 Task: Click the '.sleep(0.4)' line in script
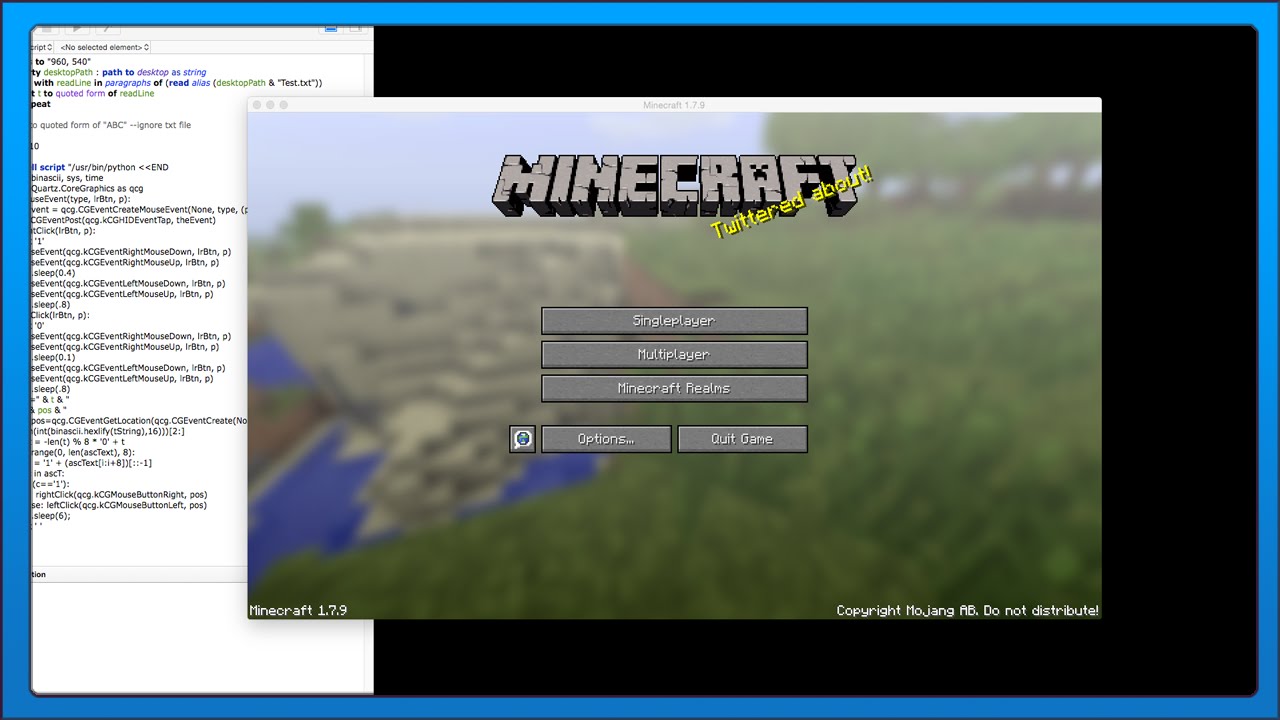54,273
